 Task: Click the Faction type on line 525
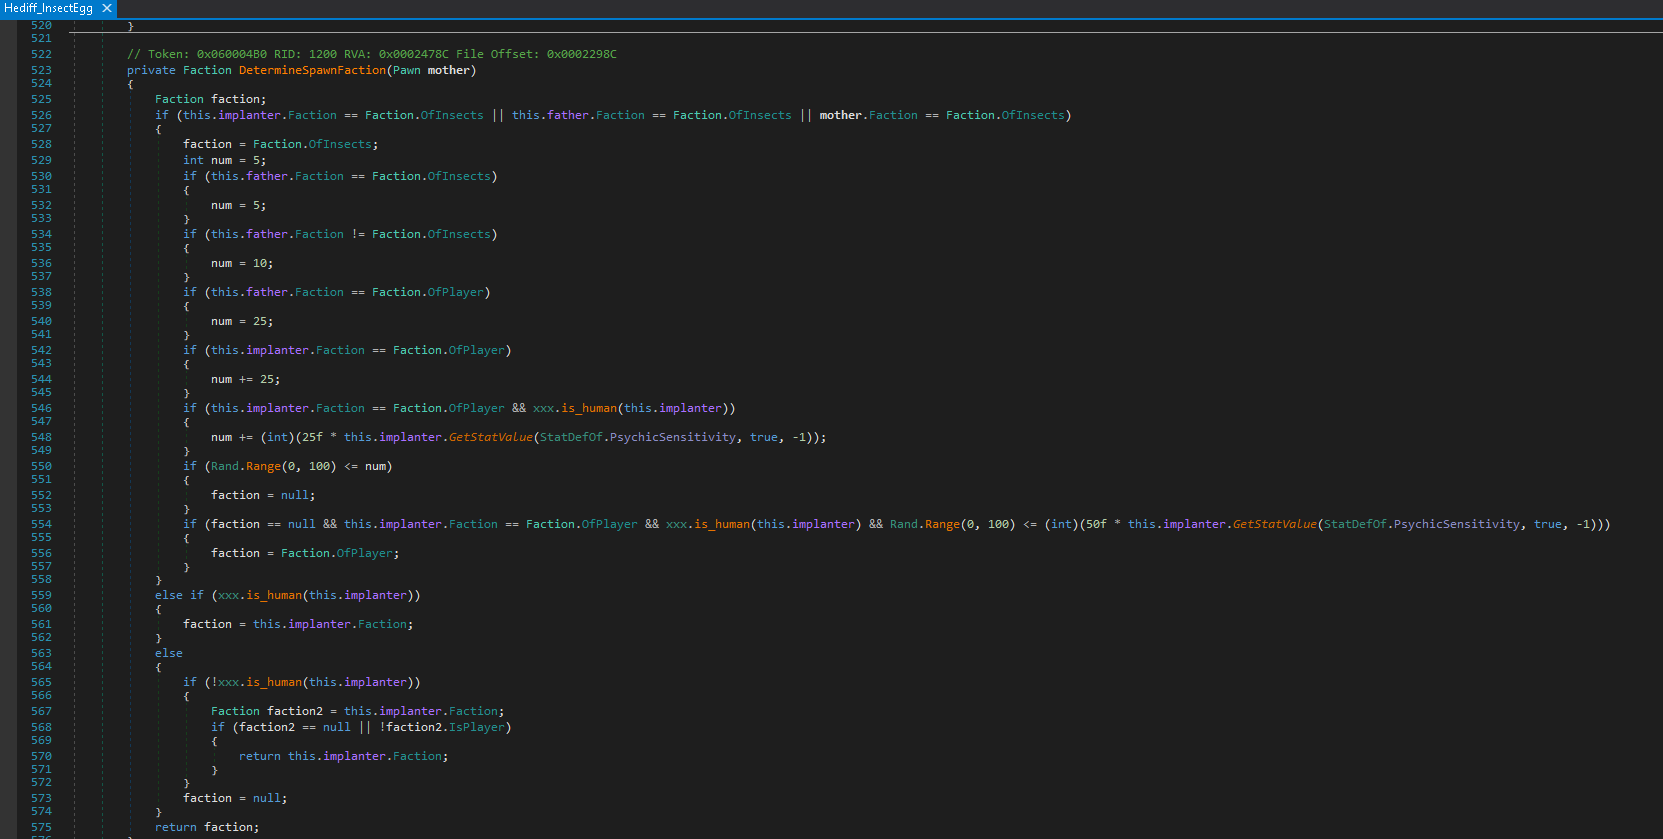click(x=179, y=99)
